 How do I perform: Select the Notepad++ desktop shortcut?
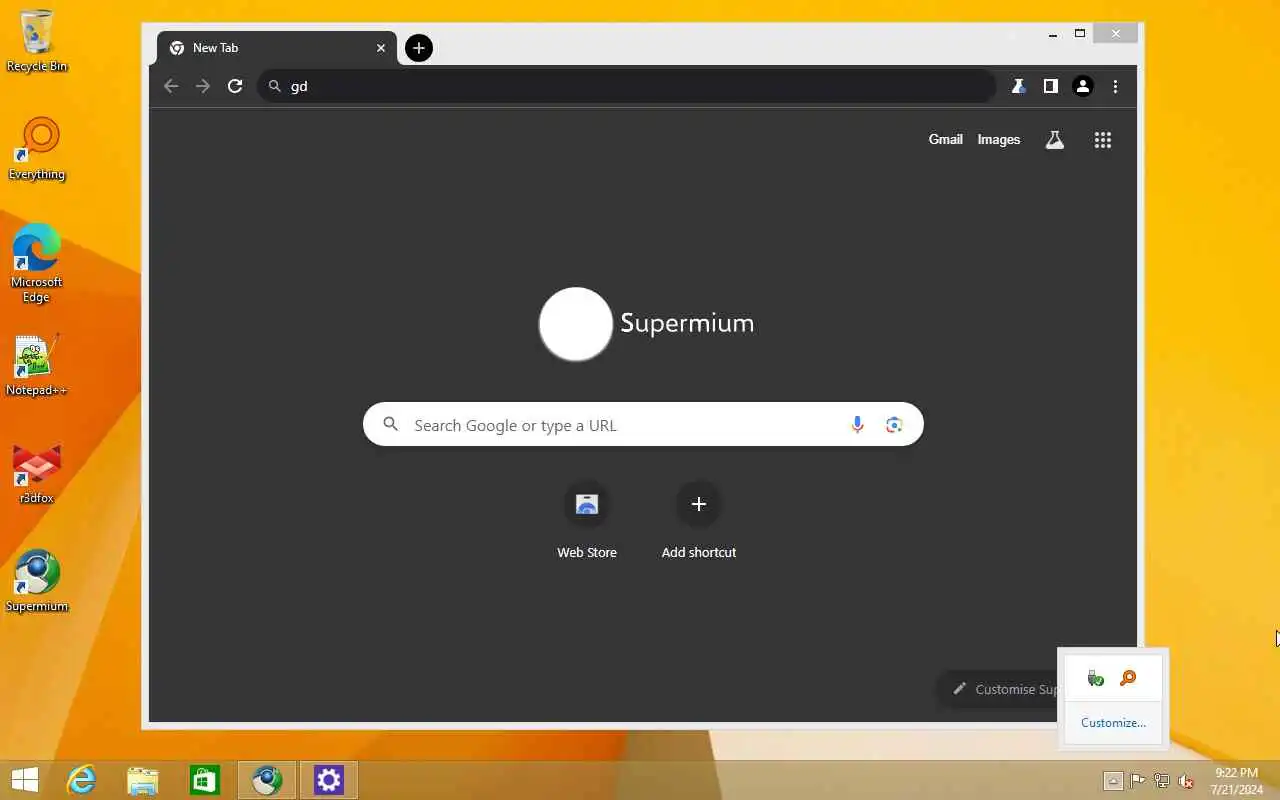37,365
